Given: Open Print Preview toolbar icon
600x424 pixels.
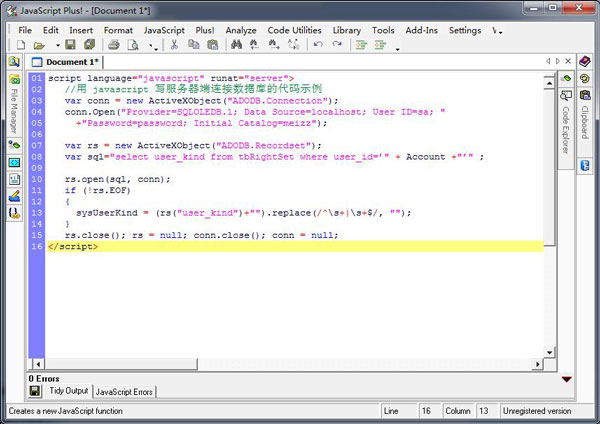Looking at the screenshot, I should click(133, 45).
